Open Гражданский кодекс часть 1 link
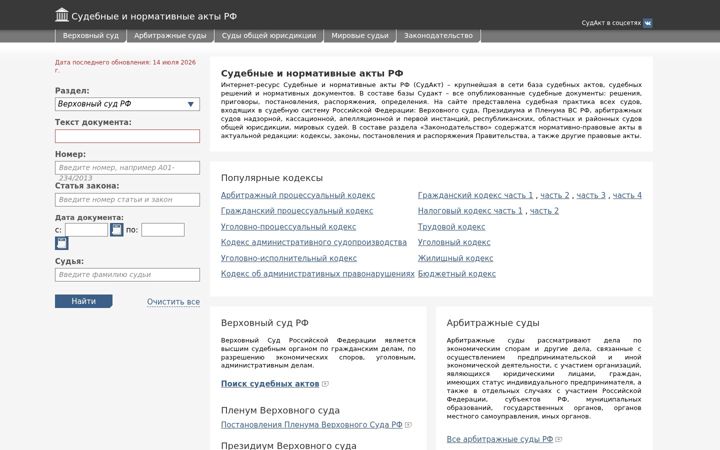Viewport: 720px width, 450px height. coord(475,195)
